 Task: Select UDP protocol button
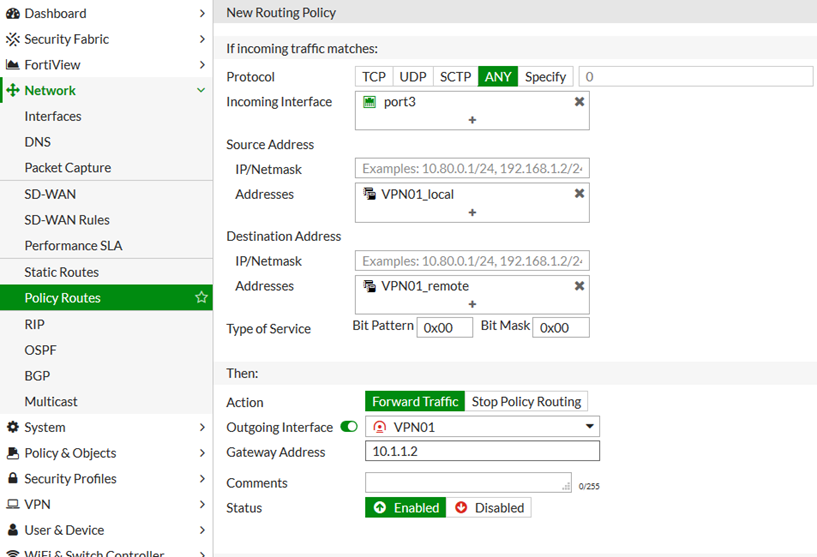[x=413, y=77]
